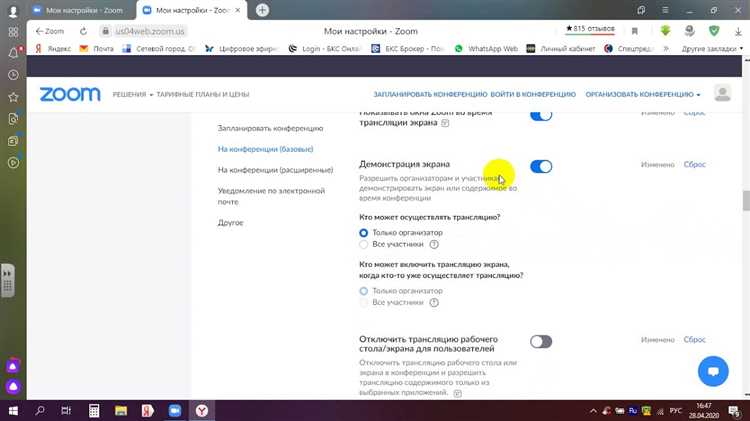750x421 pixels.
Task: Show hidden system tray icons arrow
Action: (x=593, y=411)
